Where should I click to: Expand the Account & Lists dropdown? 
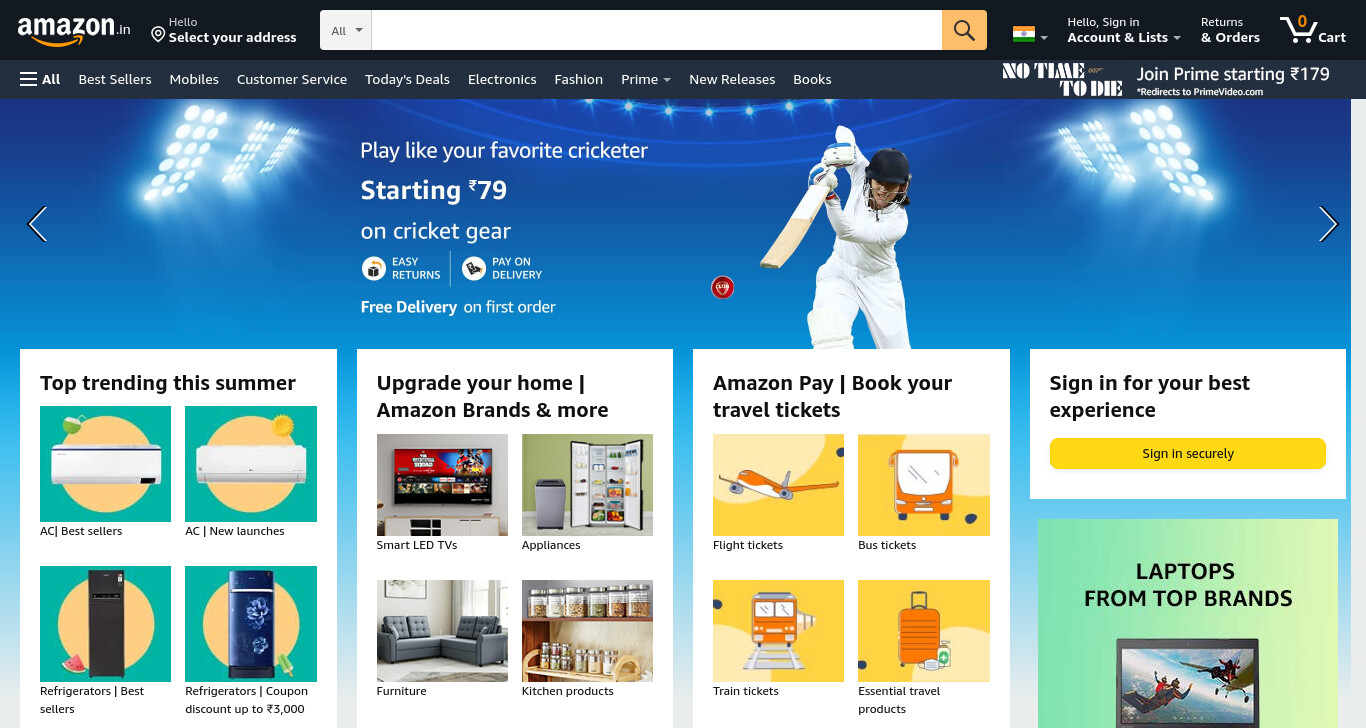[x=1124, y=30]
